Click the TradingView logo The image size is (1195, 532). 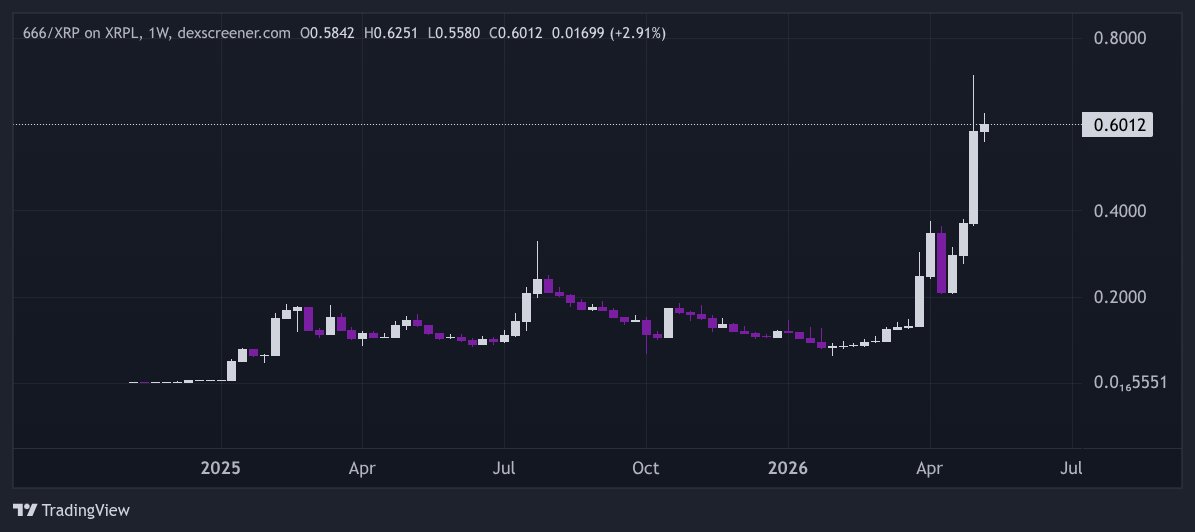click(x=72, y=510)
